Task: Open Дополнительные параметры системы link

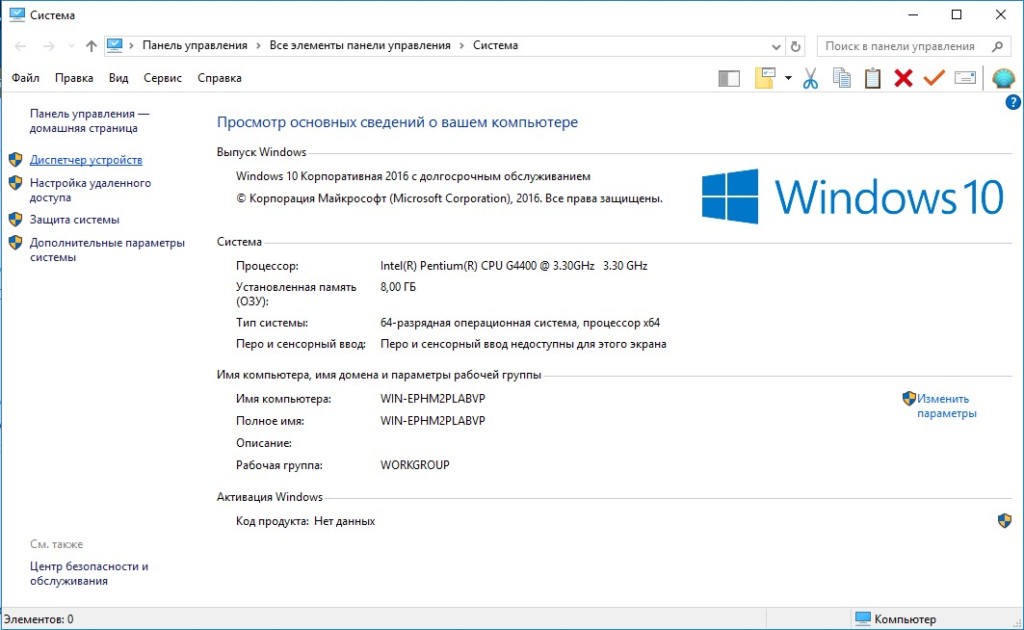Action: tap(107, 250)
